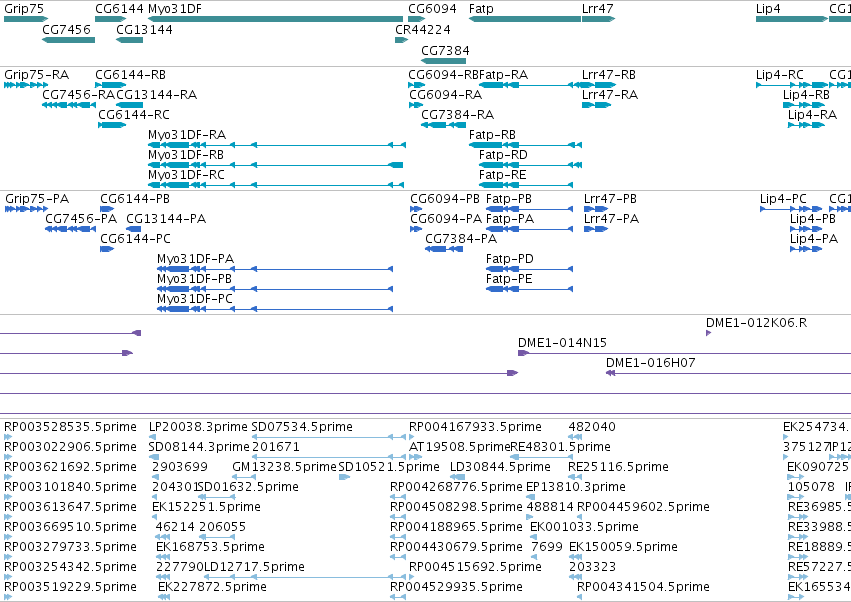Click the GM13238.5prime EST label
The height and width of the screenshot is (602, 851).
click(x=284, y=467)
